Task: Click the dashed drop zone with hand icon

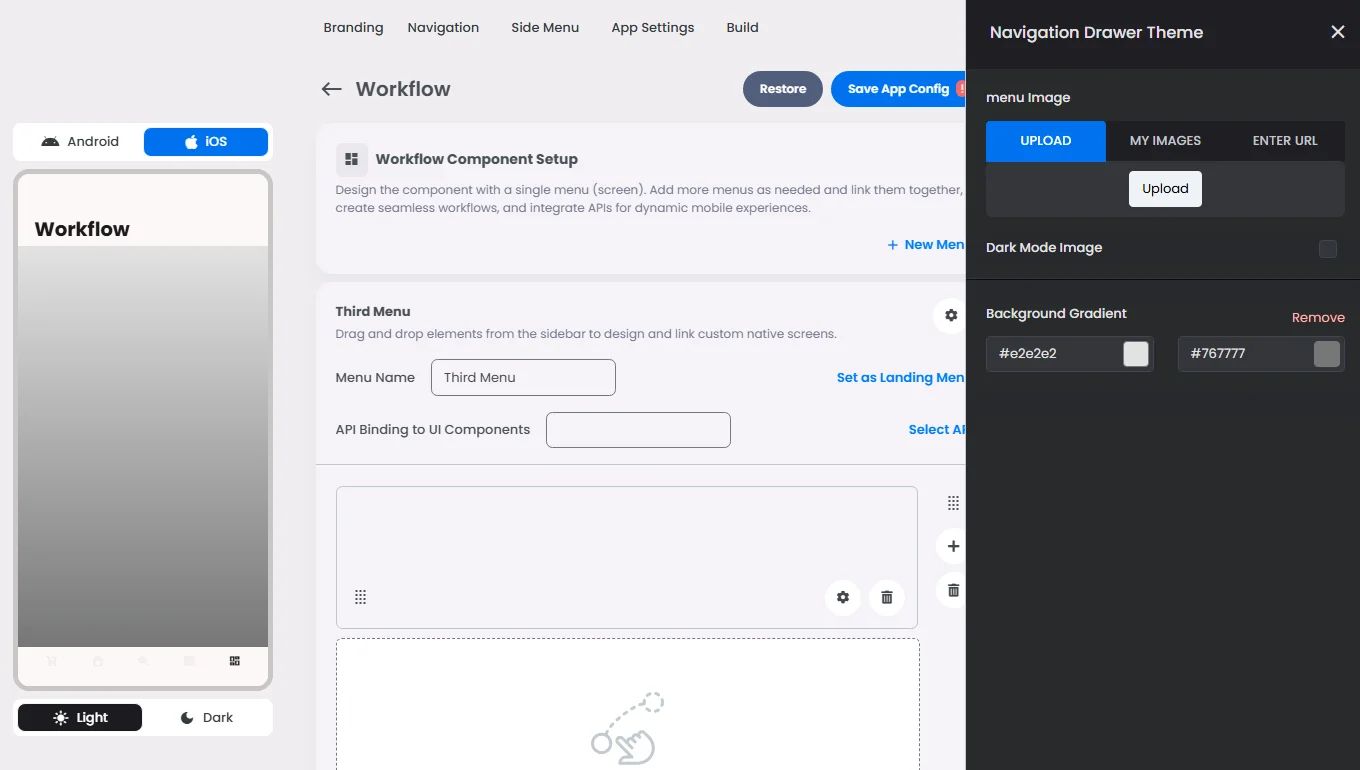Action: click(x=628, y=704)
